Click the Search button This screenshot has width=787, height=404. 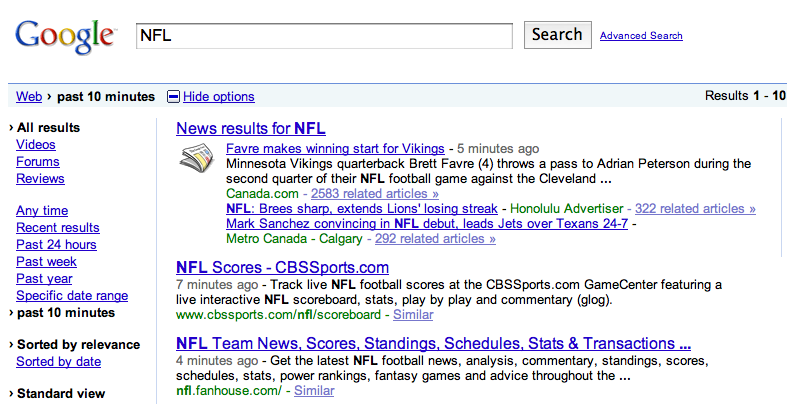click(x=556, y=35)
